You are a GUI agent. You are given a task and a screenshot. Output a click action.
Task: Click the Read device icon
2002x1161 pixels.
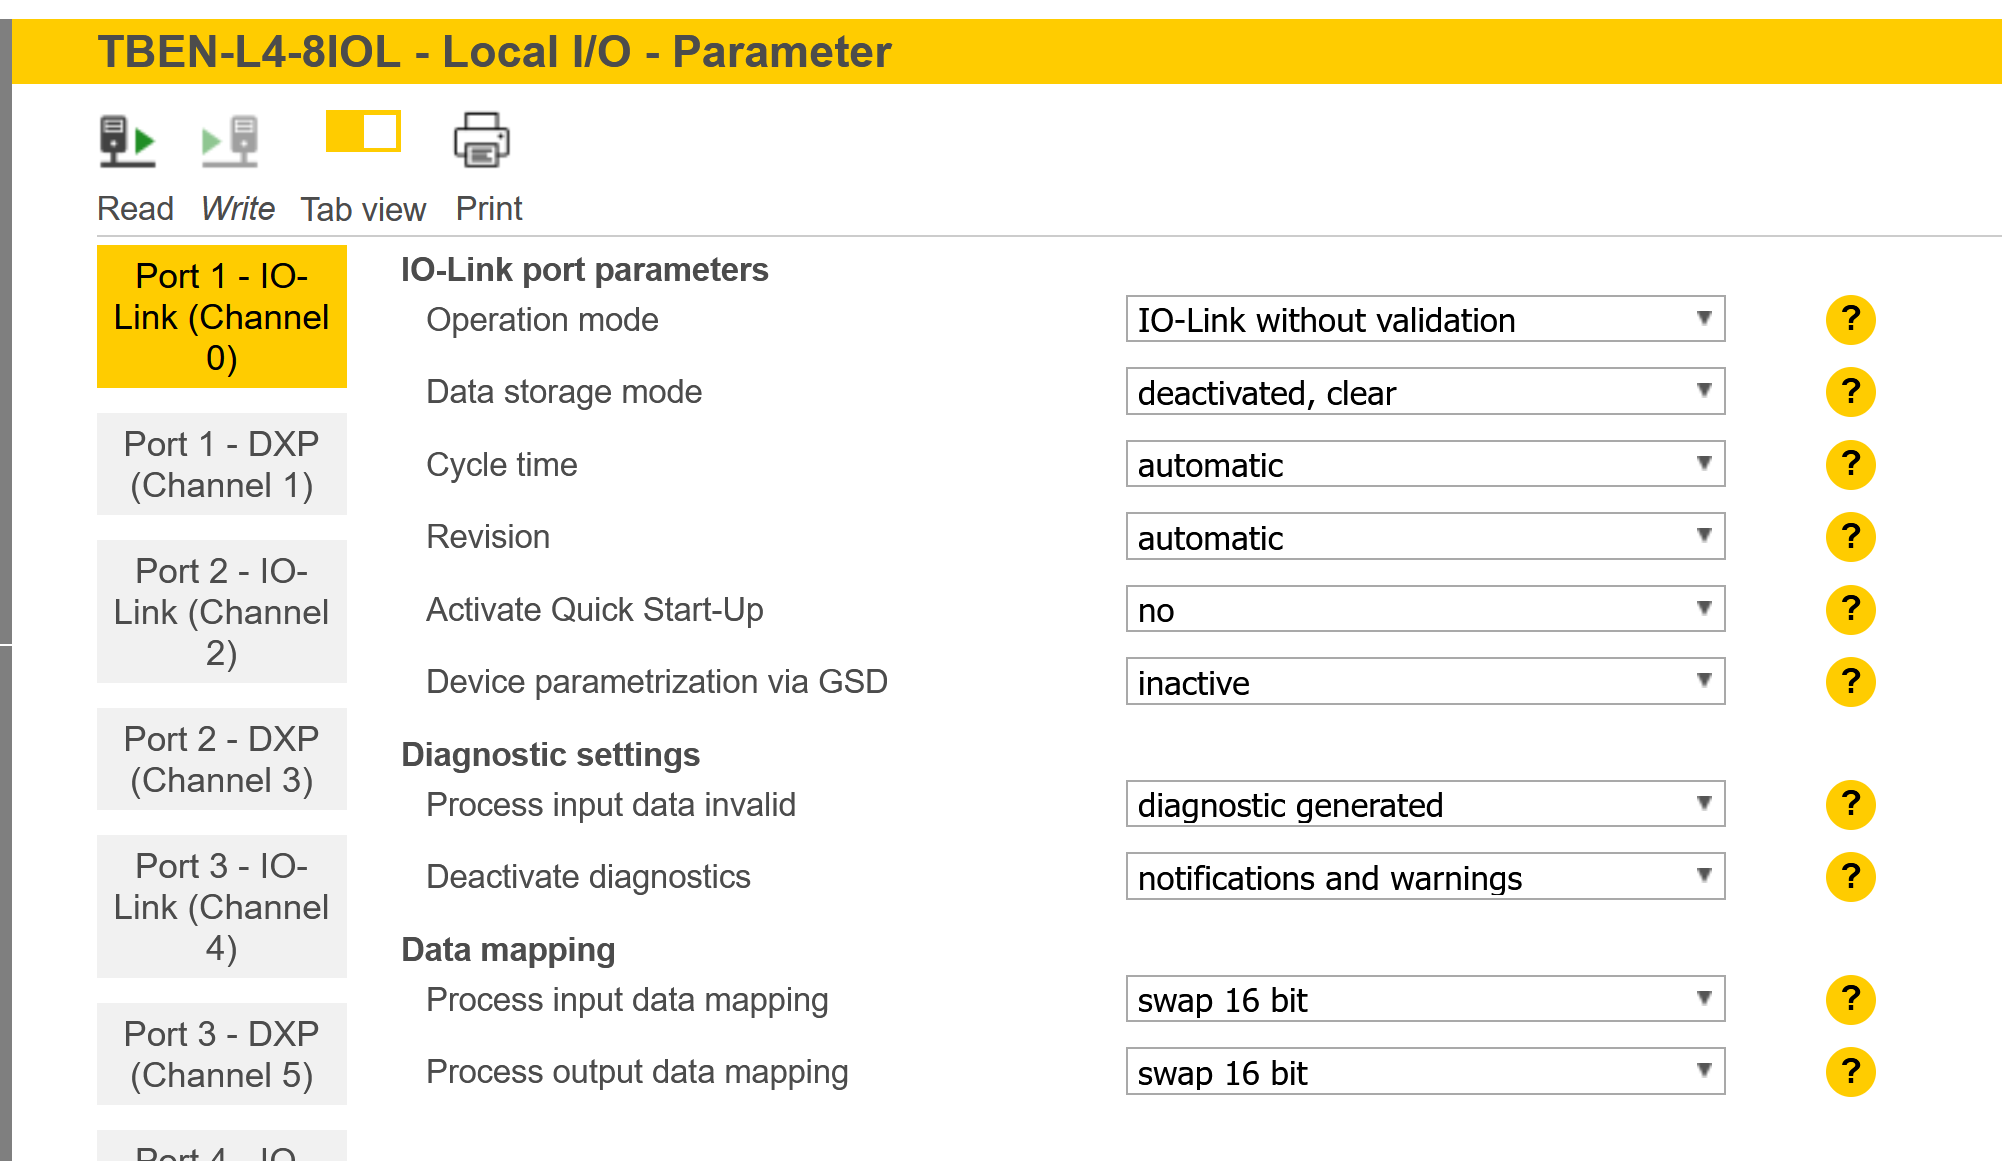[127, 141]
